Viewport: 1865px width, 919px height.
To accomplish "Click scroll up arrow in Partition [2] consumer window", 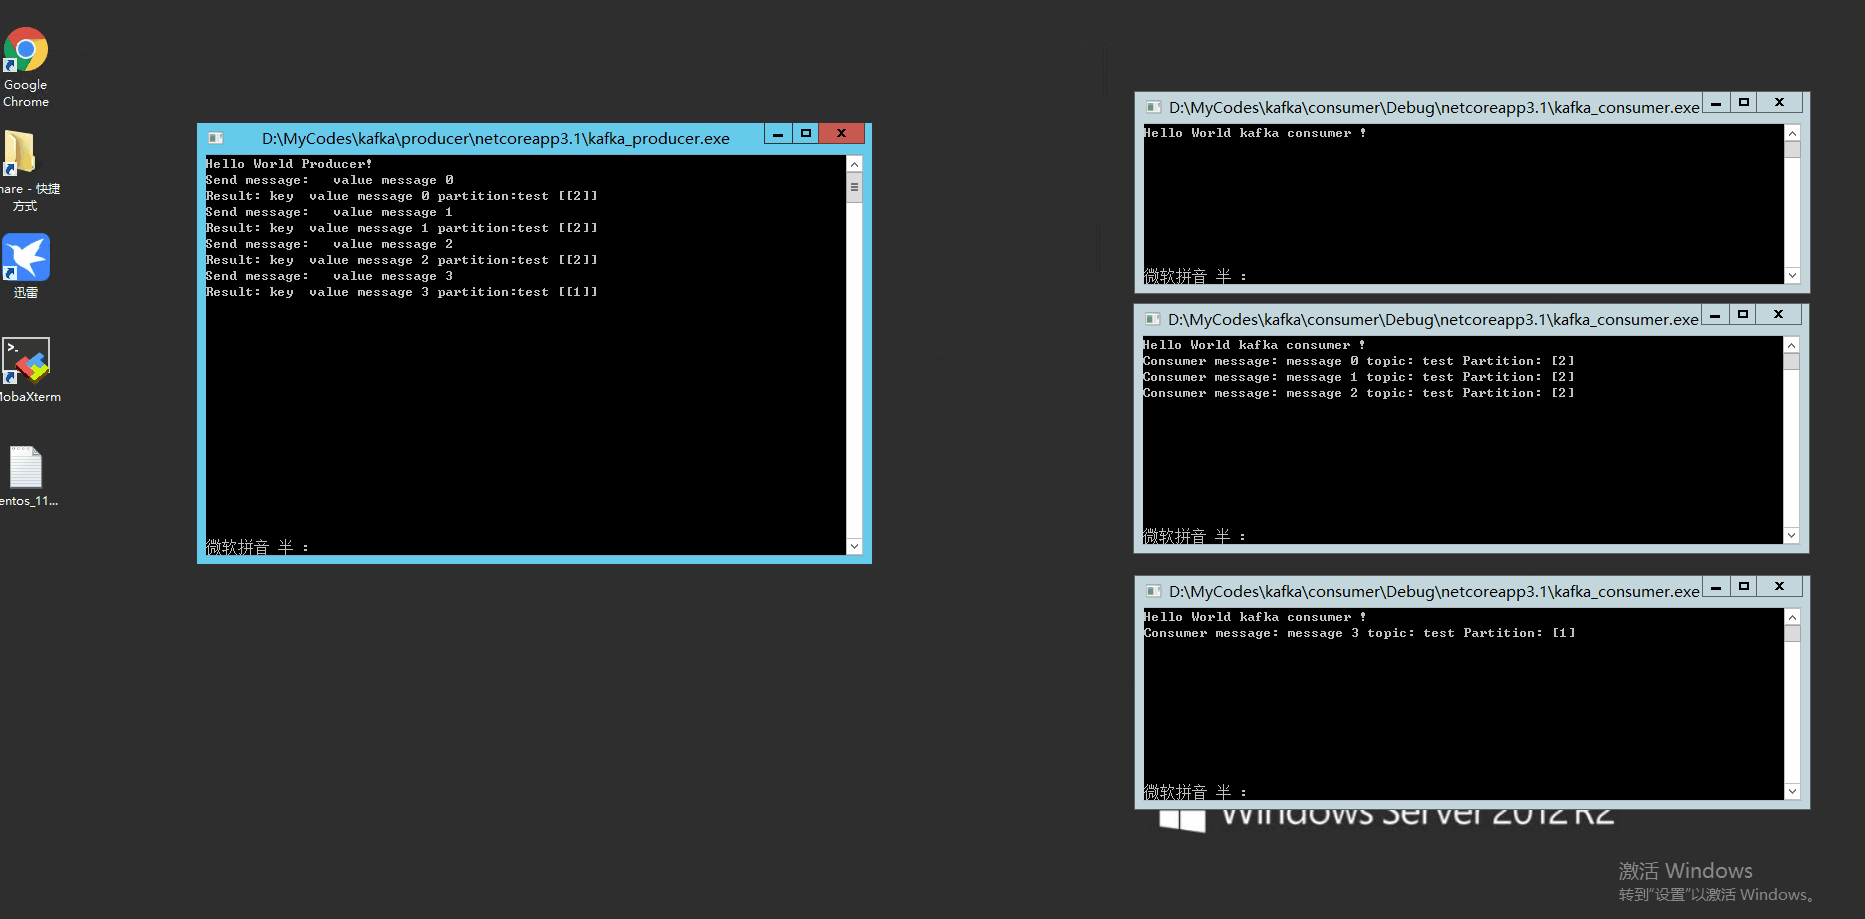I will [x=1791, y=345].
